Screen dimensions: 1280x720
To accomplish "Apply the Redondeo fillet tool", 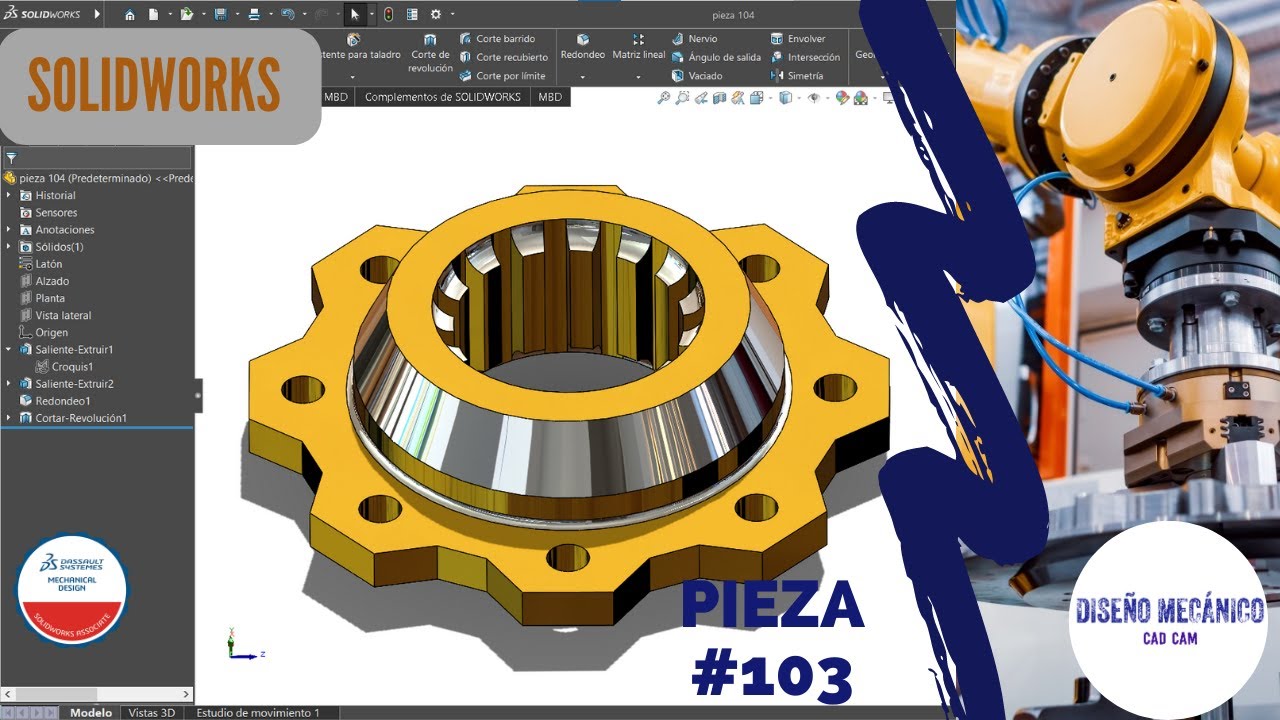I will 582,47.
